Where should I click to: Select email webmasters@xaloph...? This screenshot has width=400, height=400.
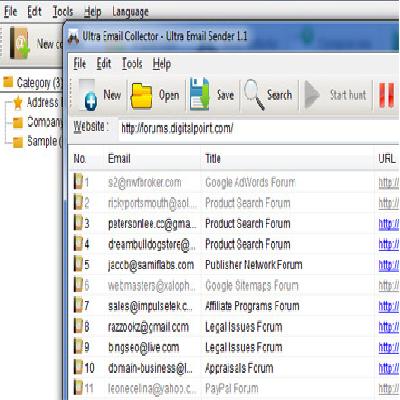tap(152, 286)
